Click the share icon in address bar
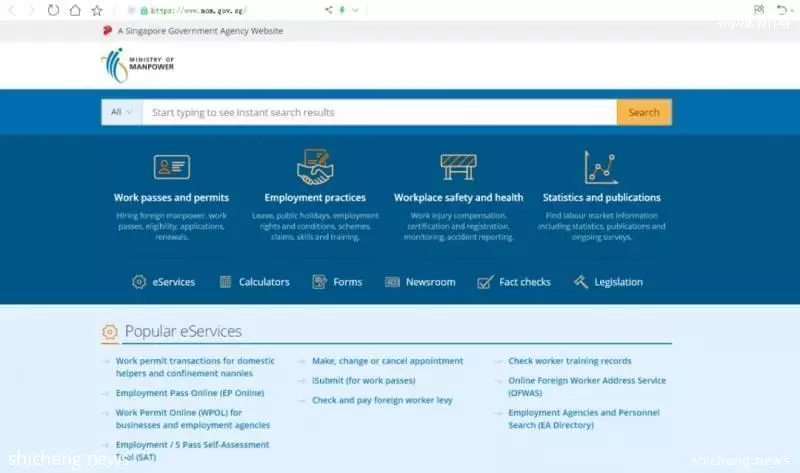Image resolution: width=800 pixels, height=473 pixels. 329,10
